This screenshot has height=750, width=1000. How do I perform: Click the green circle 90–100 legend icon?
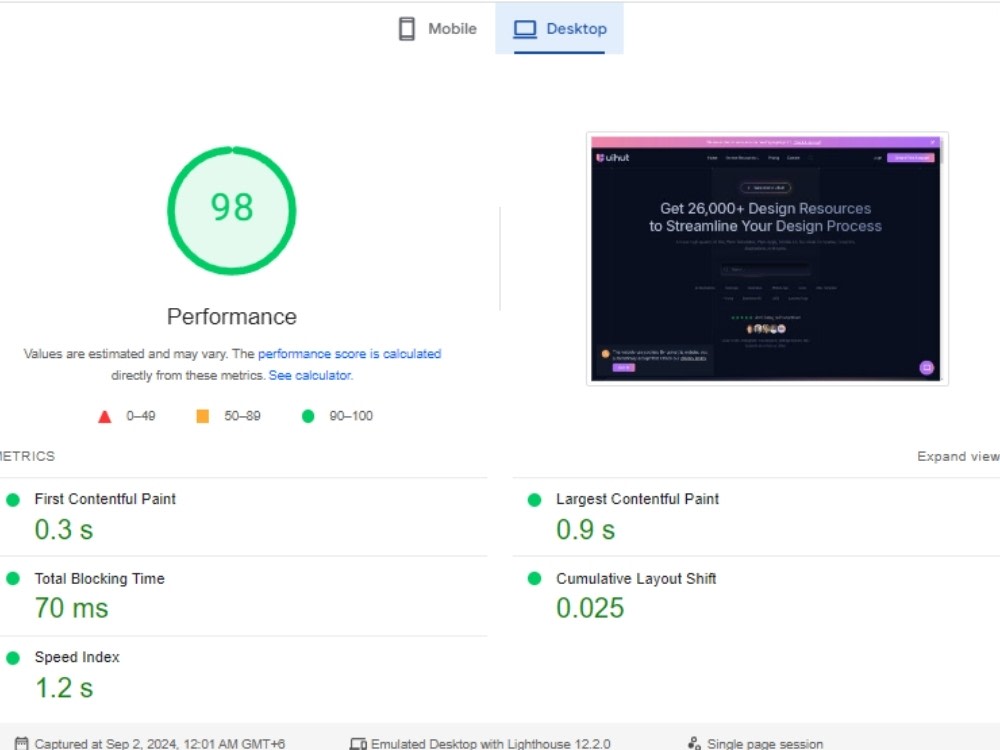pos(308,416)
